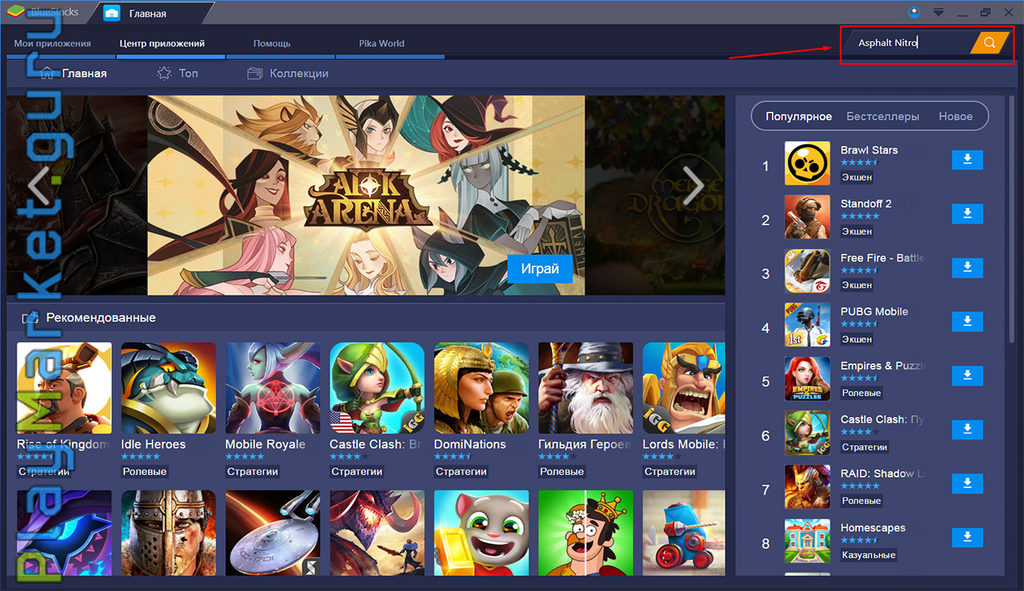
Task: Open the Топ section with star icon
Action: (178, 73)
